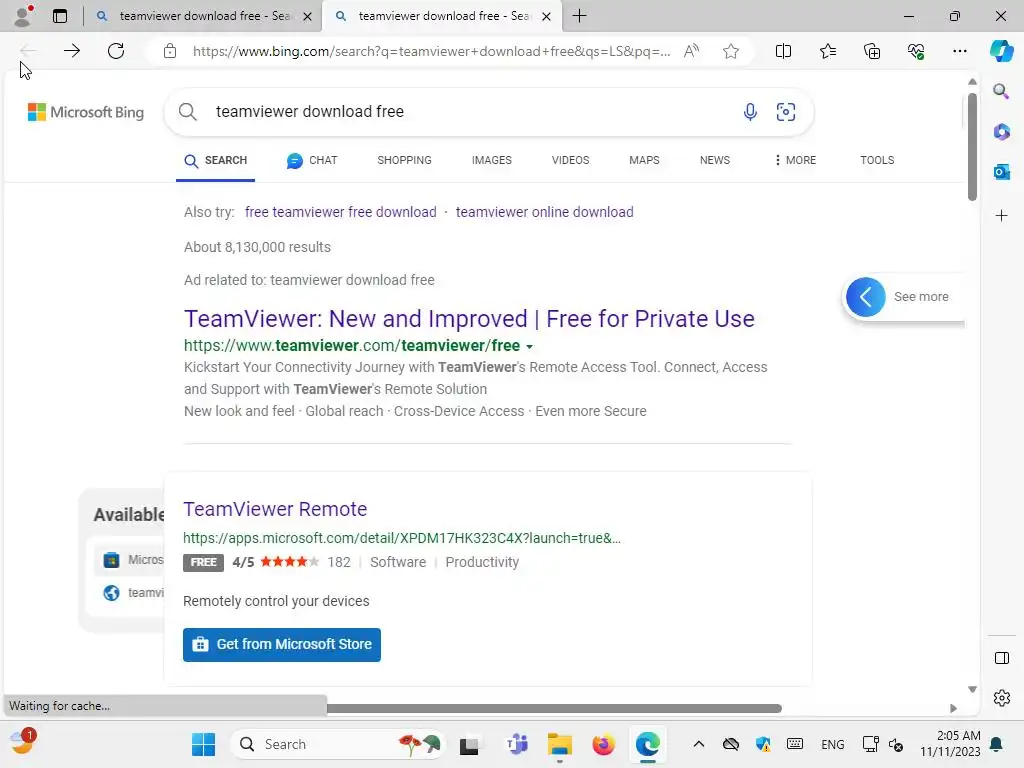
Task: Refresh the current page
Action: 116,51
